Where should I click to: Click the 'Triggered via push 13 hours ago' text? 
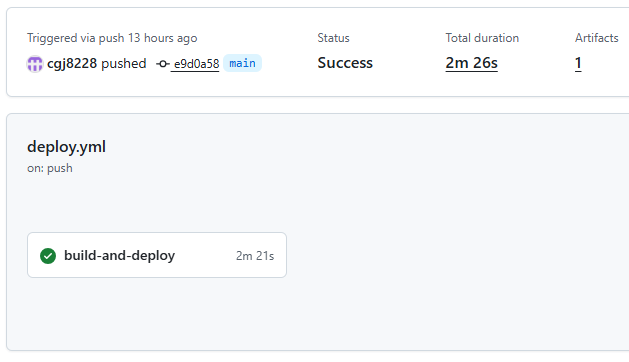point(112,38)
